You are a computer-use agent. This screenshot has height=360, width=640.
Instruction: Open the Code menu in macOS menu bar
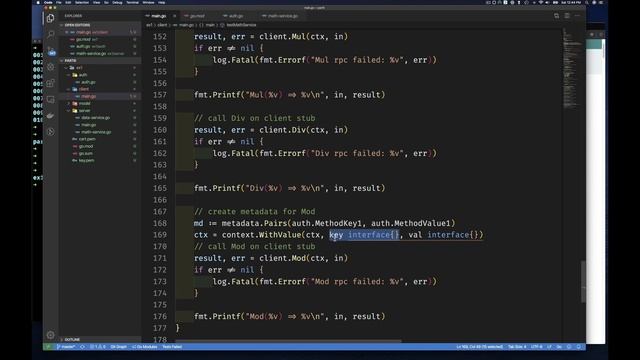pyautogui.click(x=48, y=2)
